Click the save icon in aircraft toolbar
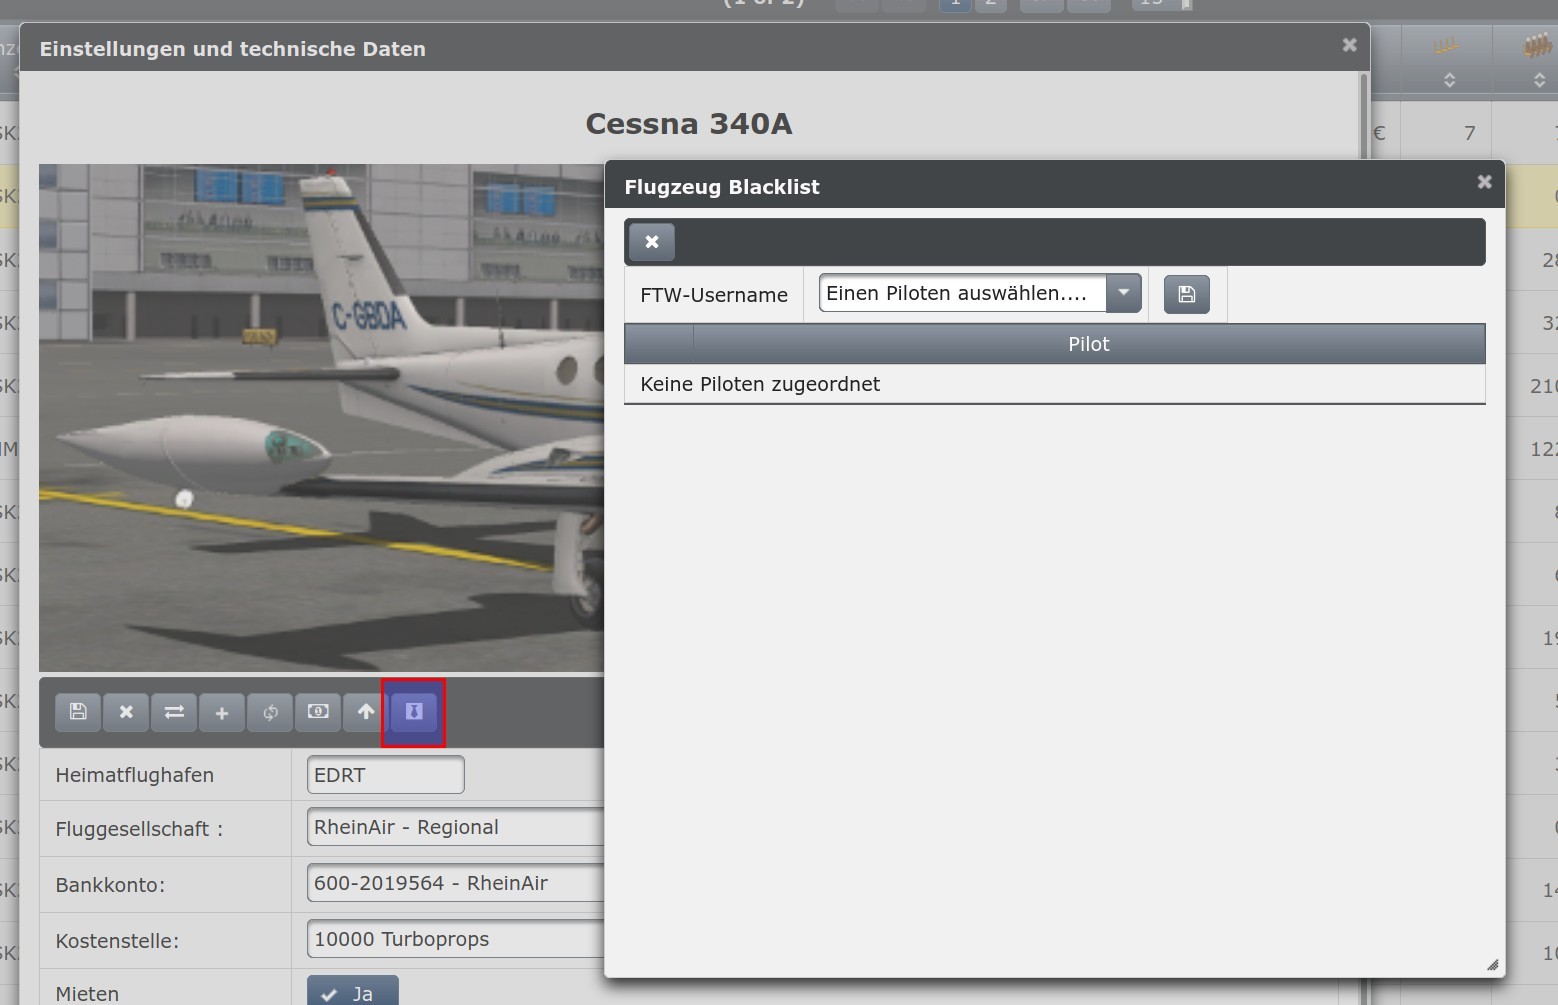1558x1005 pixels. 78,712
